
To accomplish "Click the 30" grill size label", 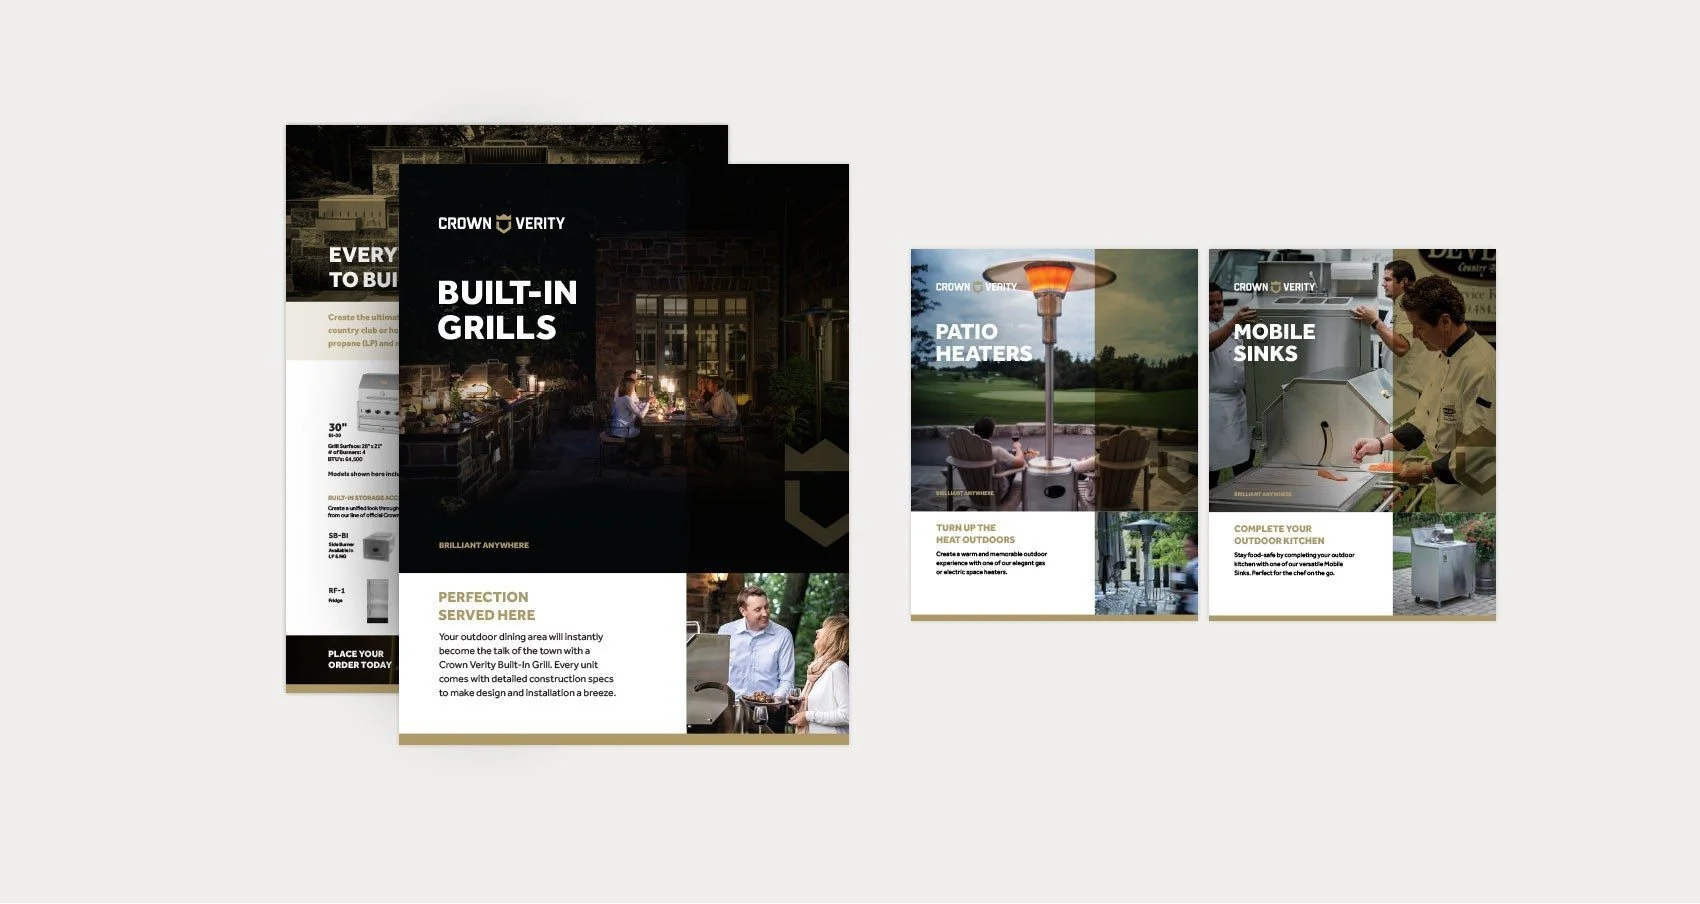I will point(337,427).
